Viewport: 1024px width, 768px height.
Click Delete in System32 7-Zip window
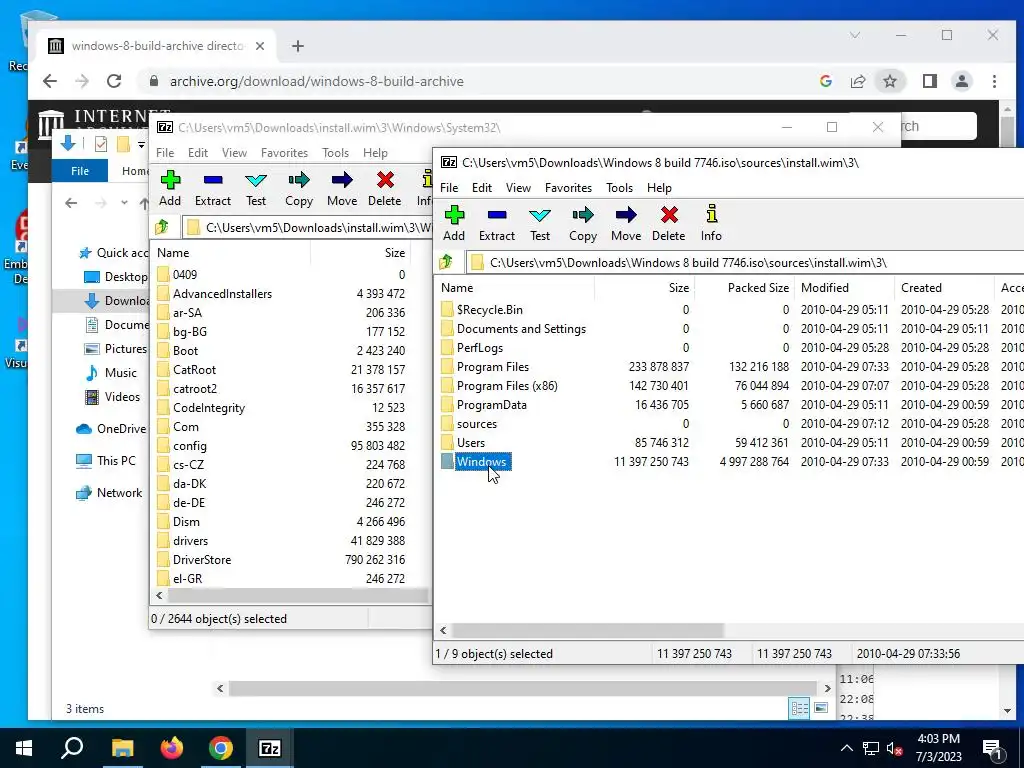pos(385,189)
